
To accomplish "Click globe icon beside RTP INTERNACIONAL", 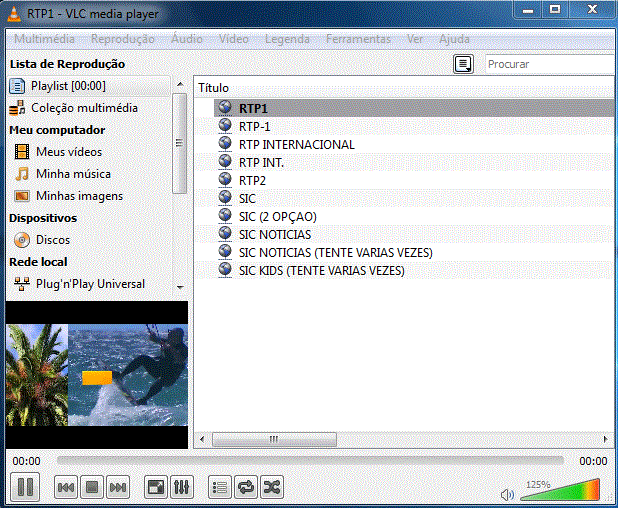I will click(x=225, y=143).
